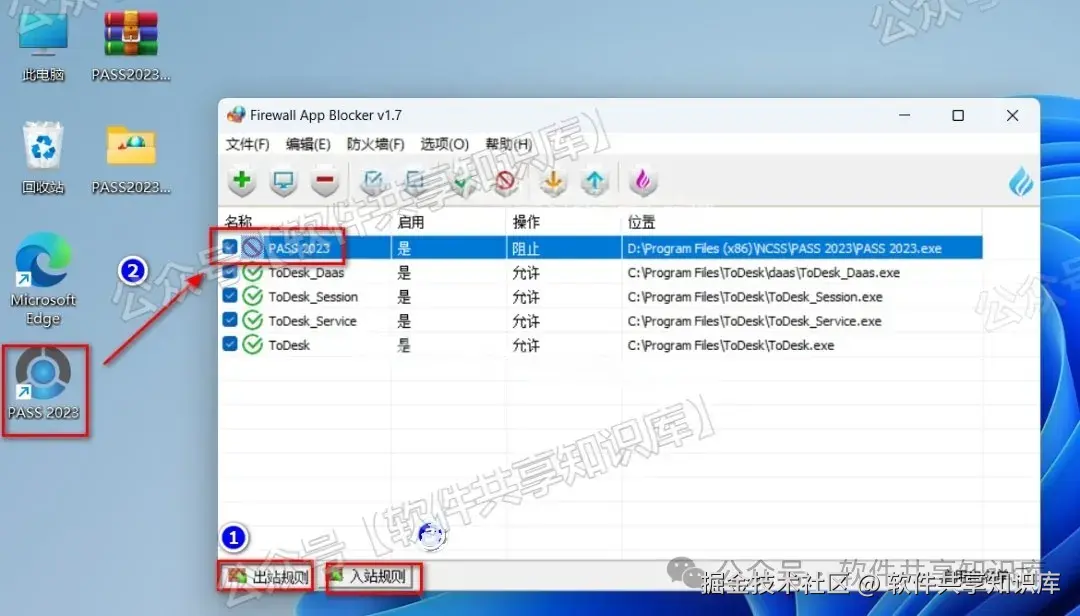Select the PASS 2023 rule name
The height and width of the screenshot is (616, 1080).
pos(299,249)
